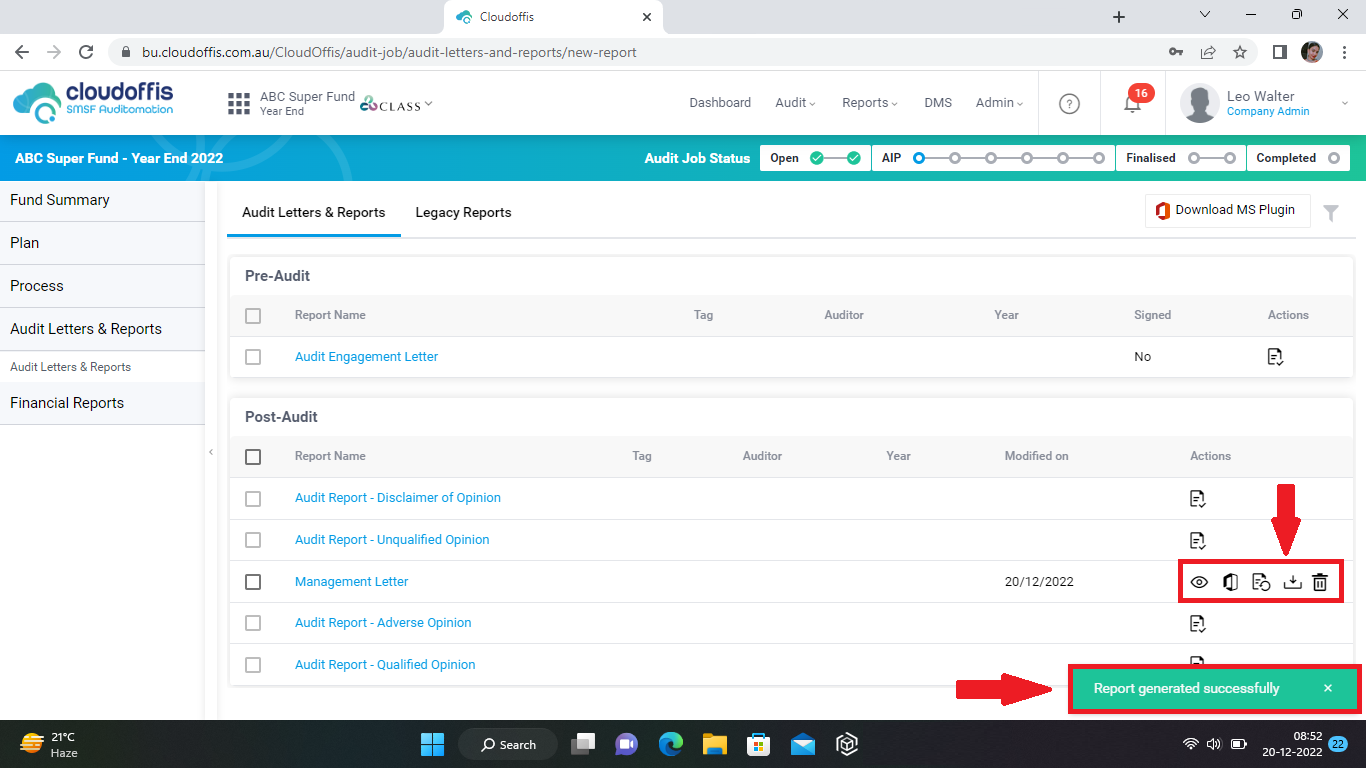This screenshot has width=1366, height=768.
Task: Dismiss the Report generated successfully notification
Action: (1328, 688)
